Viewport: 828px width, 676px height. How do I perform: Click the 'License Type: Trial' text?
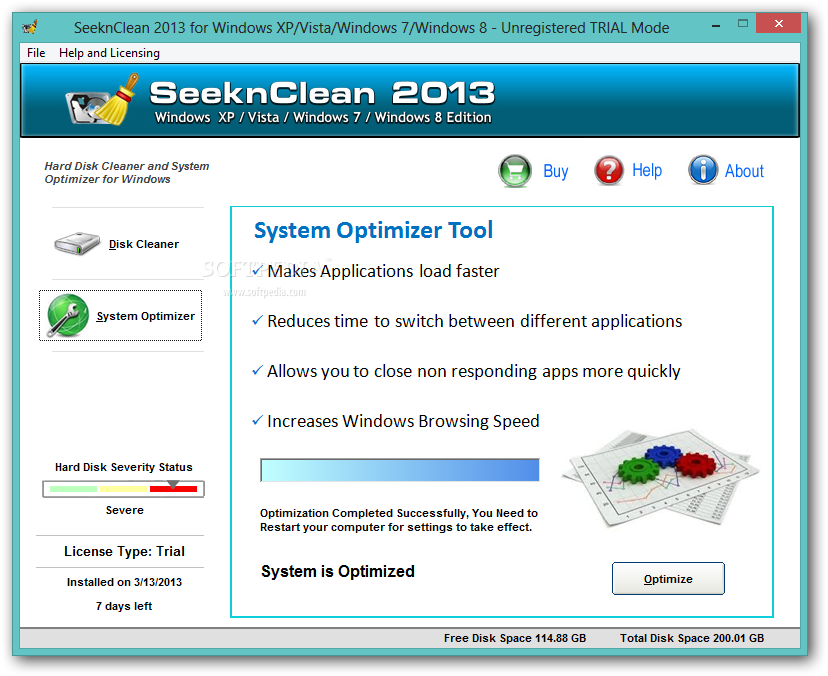tap(124, 551)
